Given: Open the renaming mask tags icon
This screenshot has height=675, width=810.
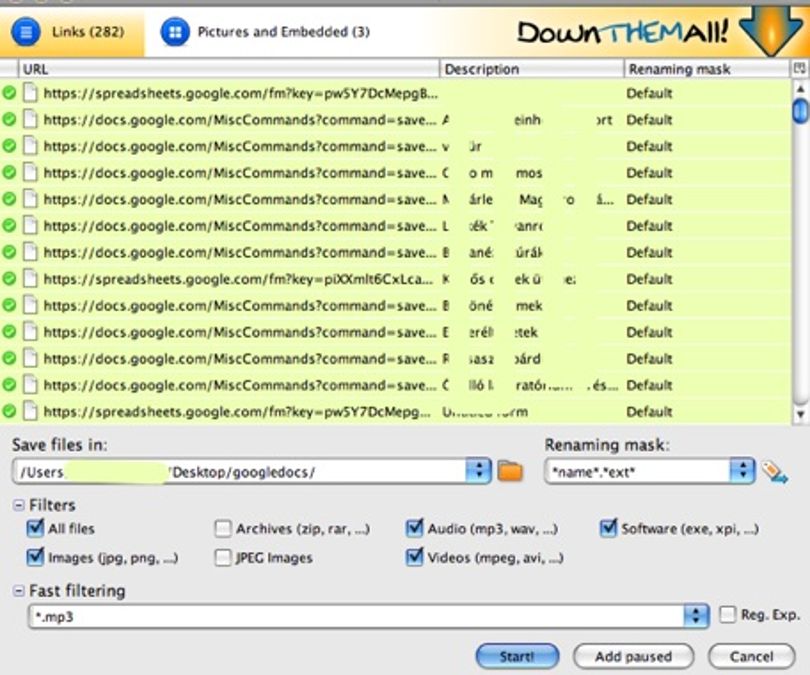Looking at the screenshot, I should [774, 471].
